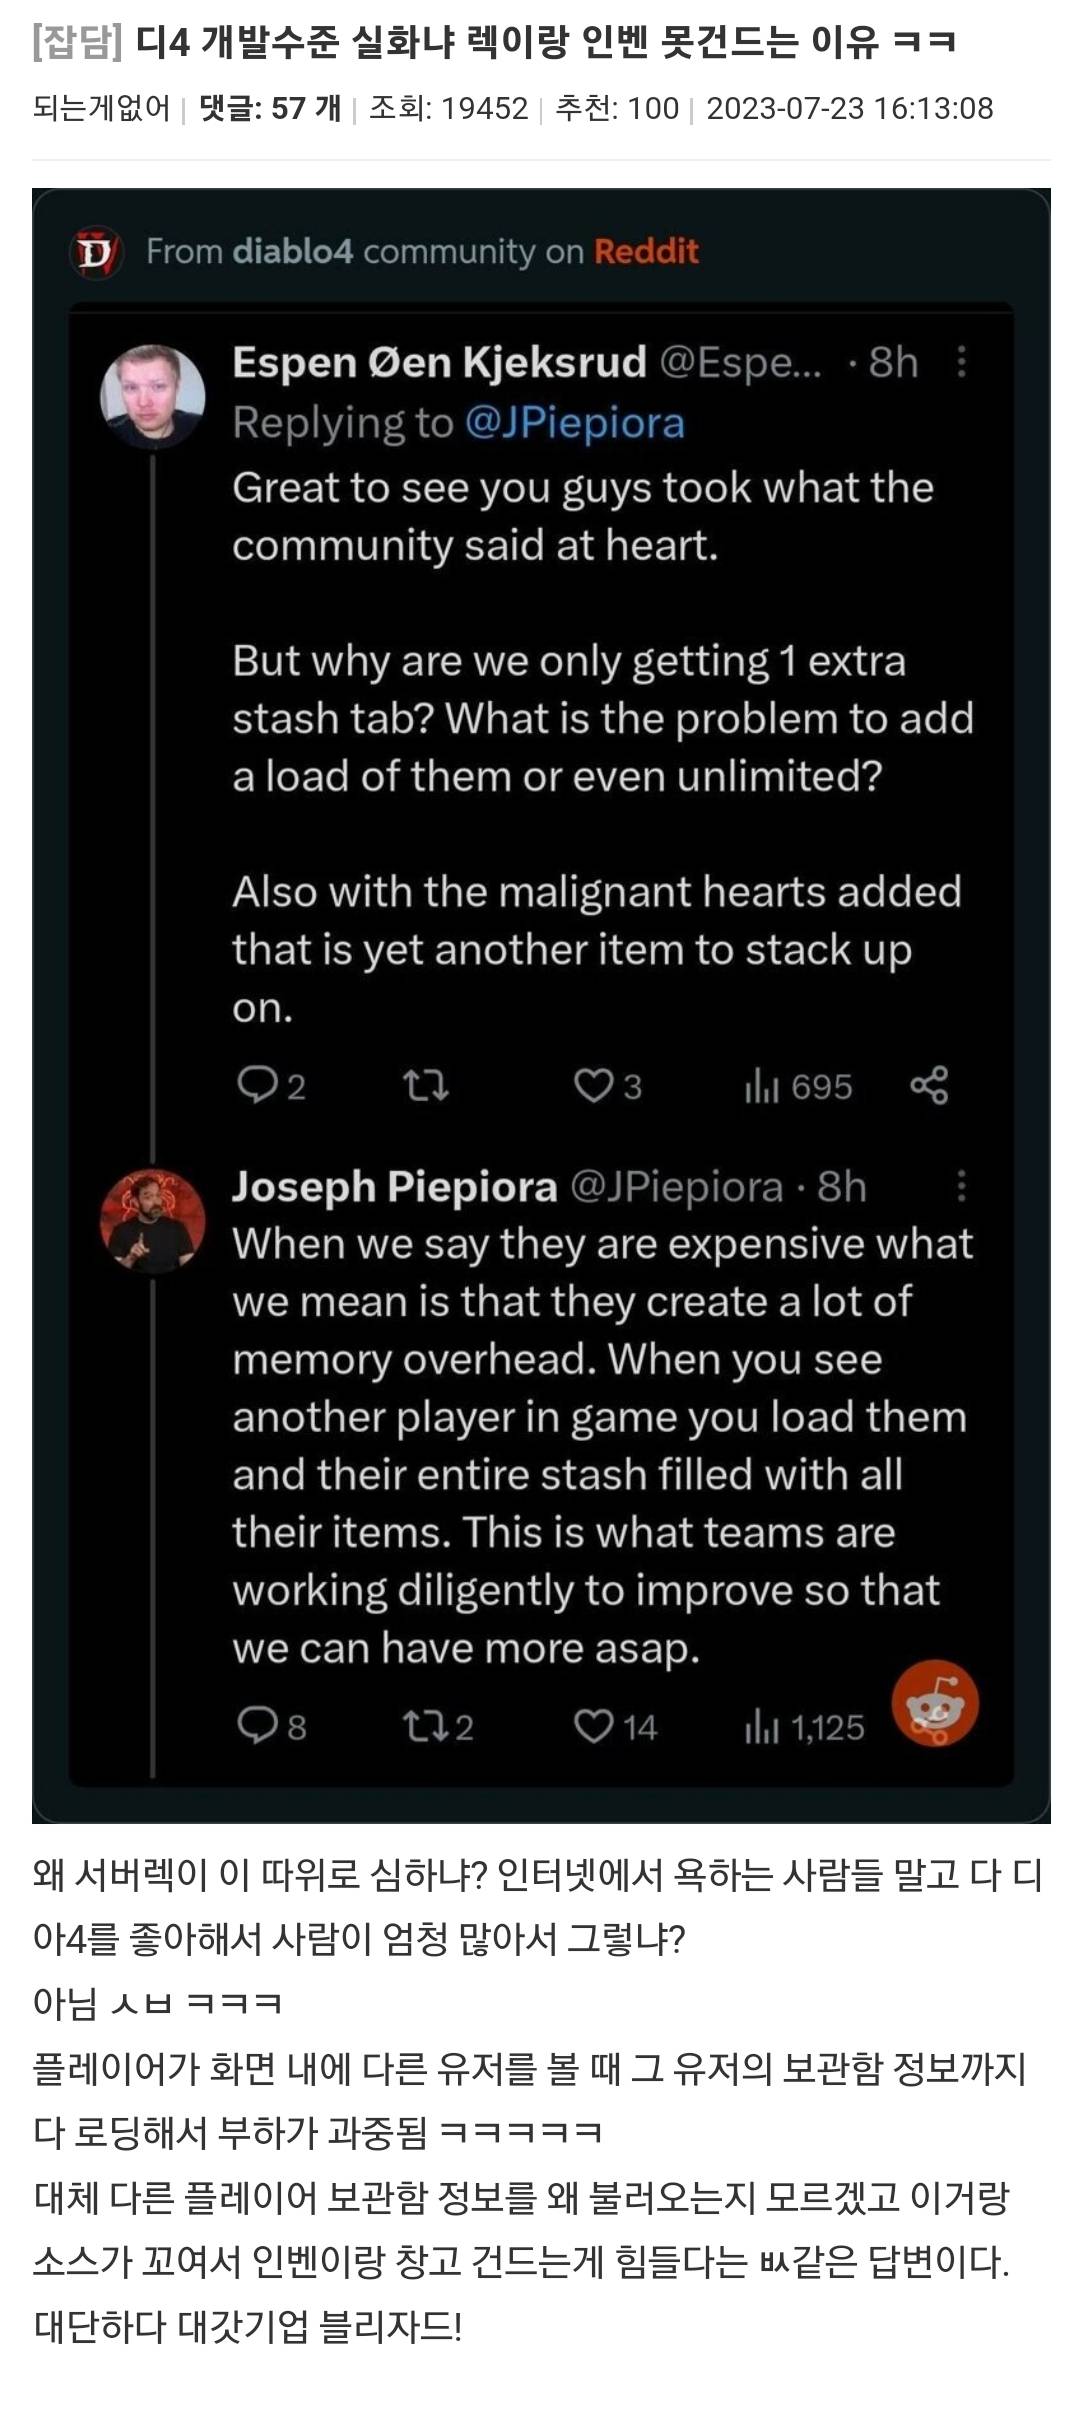Click the post author 되는게없어

[x=101, y=108]
